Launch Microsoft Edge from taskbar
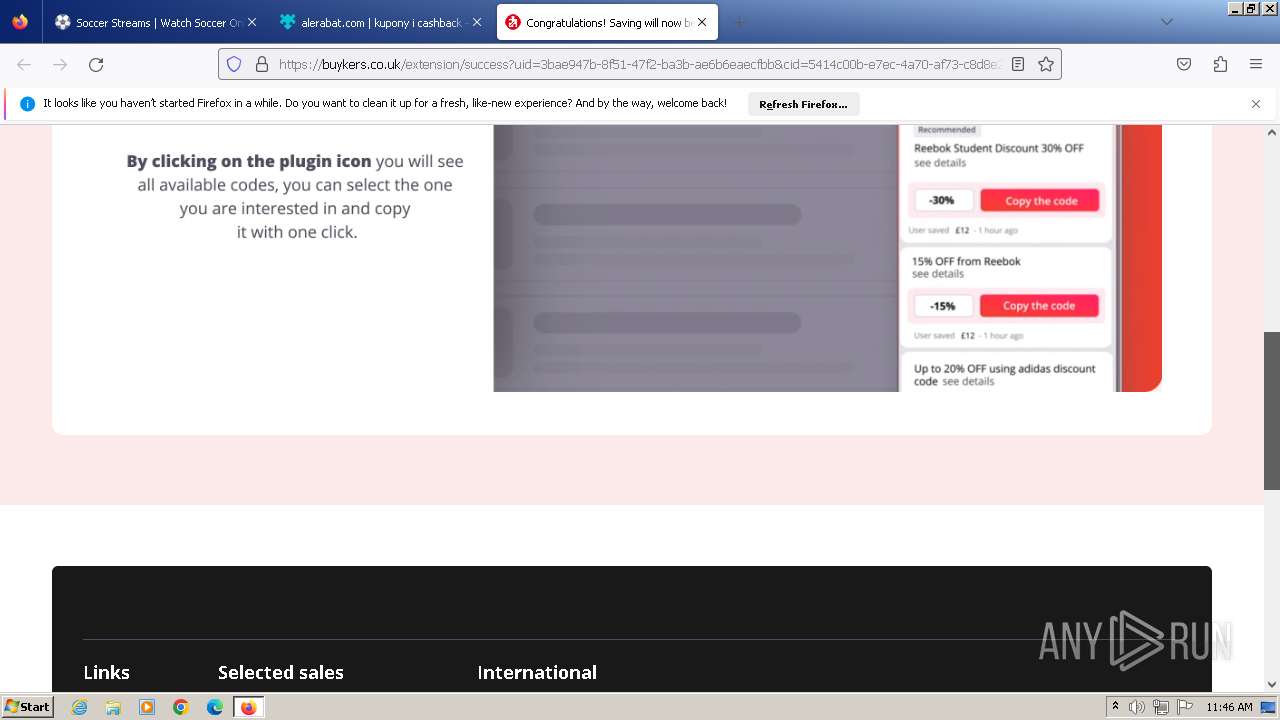 (x=215, y=707)
